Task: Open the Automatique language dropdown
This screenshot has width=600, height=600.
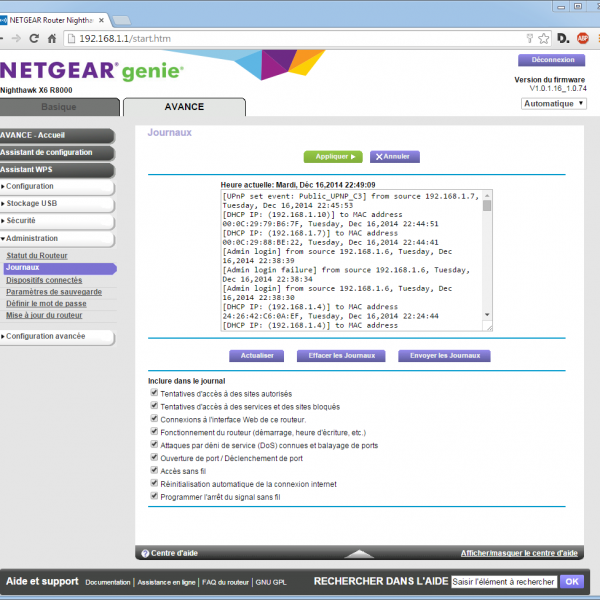Action: pyautogui.click(x=554, y=103)
